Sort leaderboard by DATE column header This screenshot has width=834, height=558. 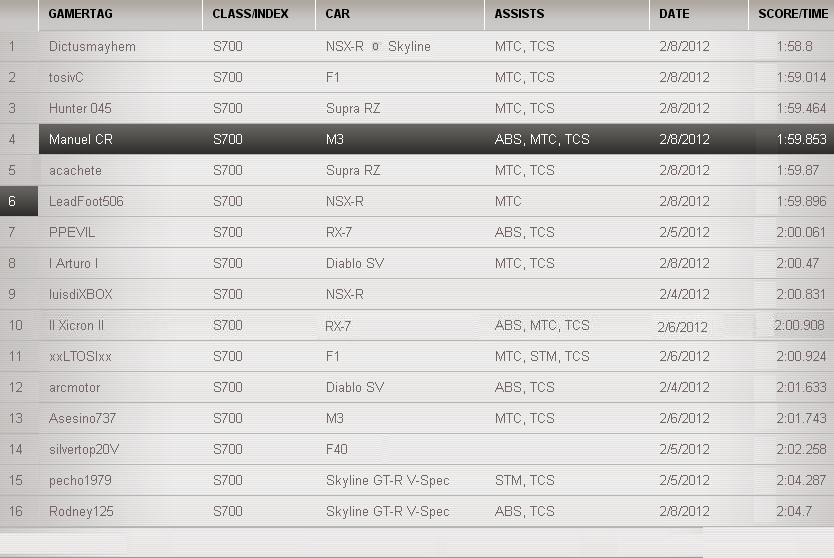click(674, 14)
